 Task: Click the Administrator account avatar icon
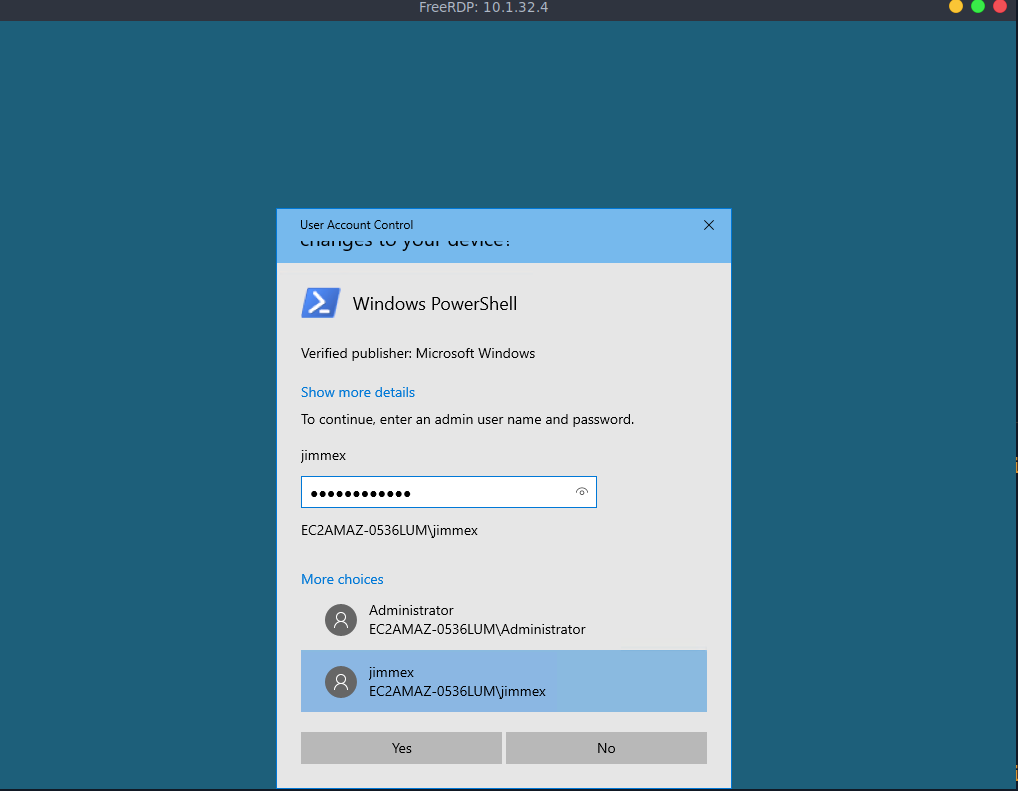pyautogui.click(x=341, y=620)
